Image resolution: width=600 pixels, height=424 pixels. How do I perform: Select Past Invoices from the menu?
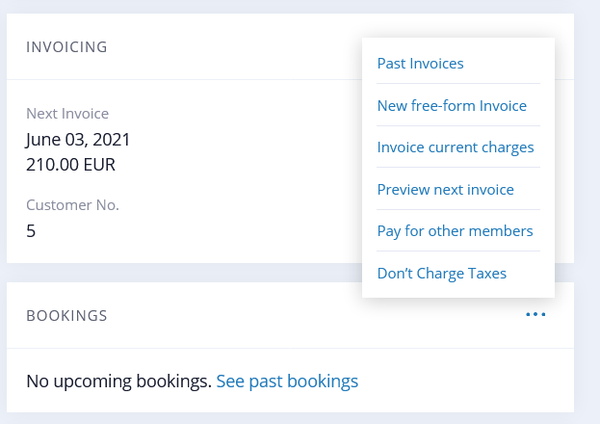click(x=420, y=64)
